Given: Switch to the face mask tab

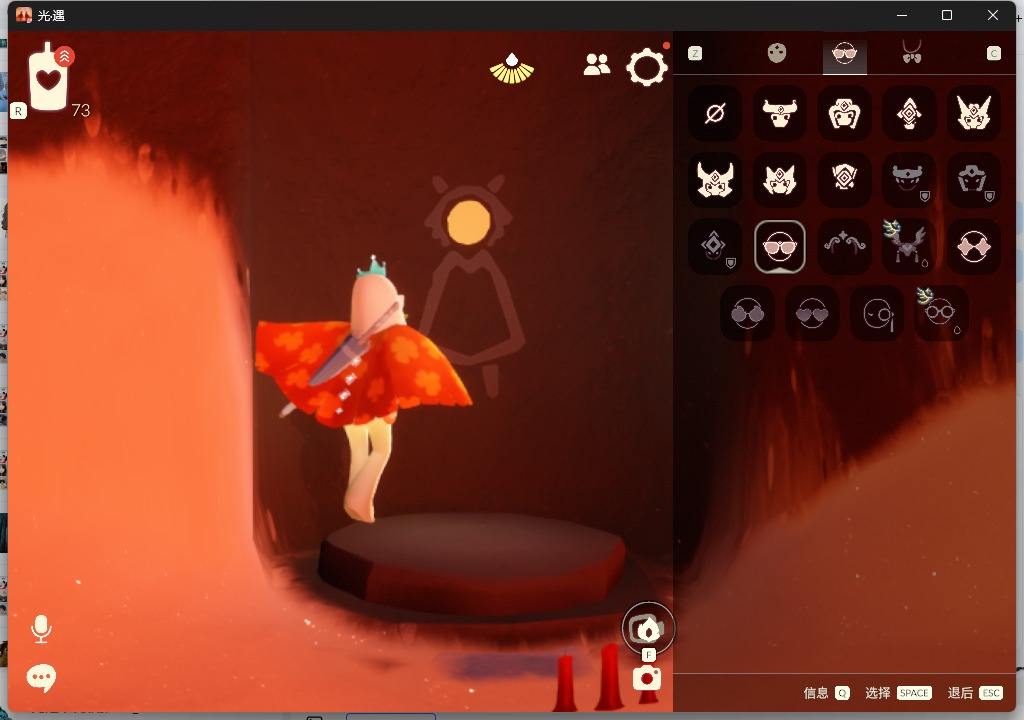Looking at the screenshot, I should 776,53.
